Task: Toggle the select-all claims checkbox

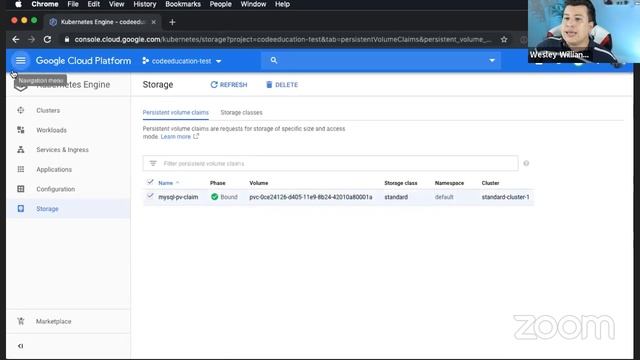Action: coord(150,182)
